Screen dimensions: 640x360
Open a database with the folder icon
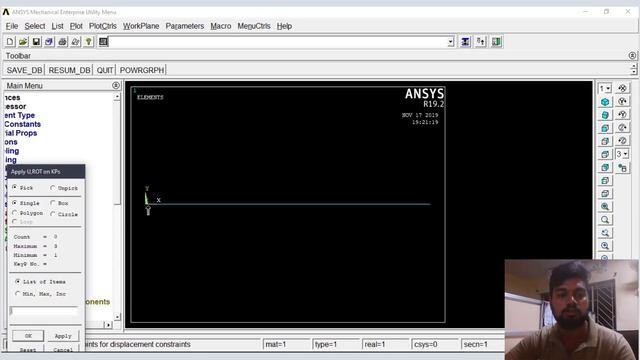tap(23, 42)
